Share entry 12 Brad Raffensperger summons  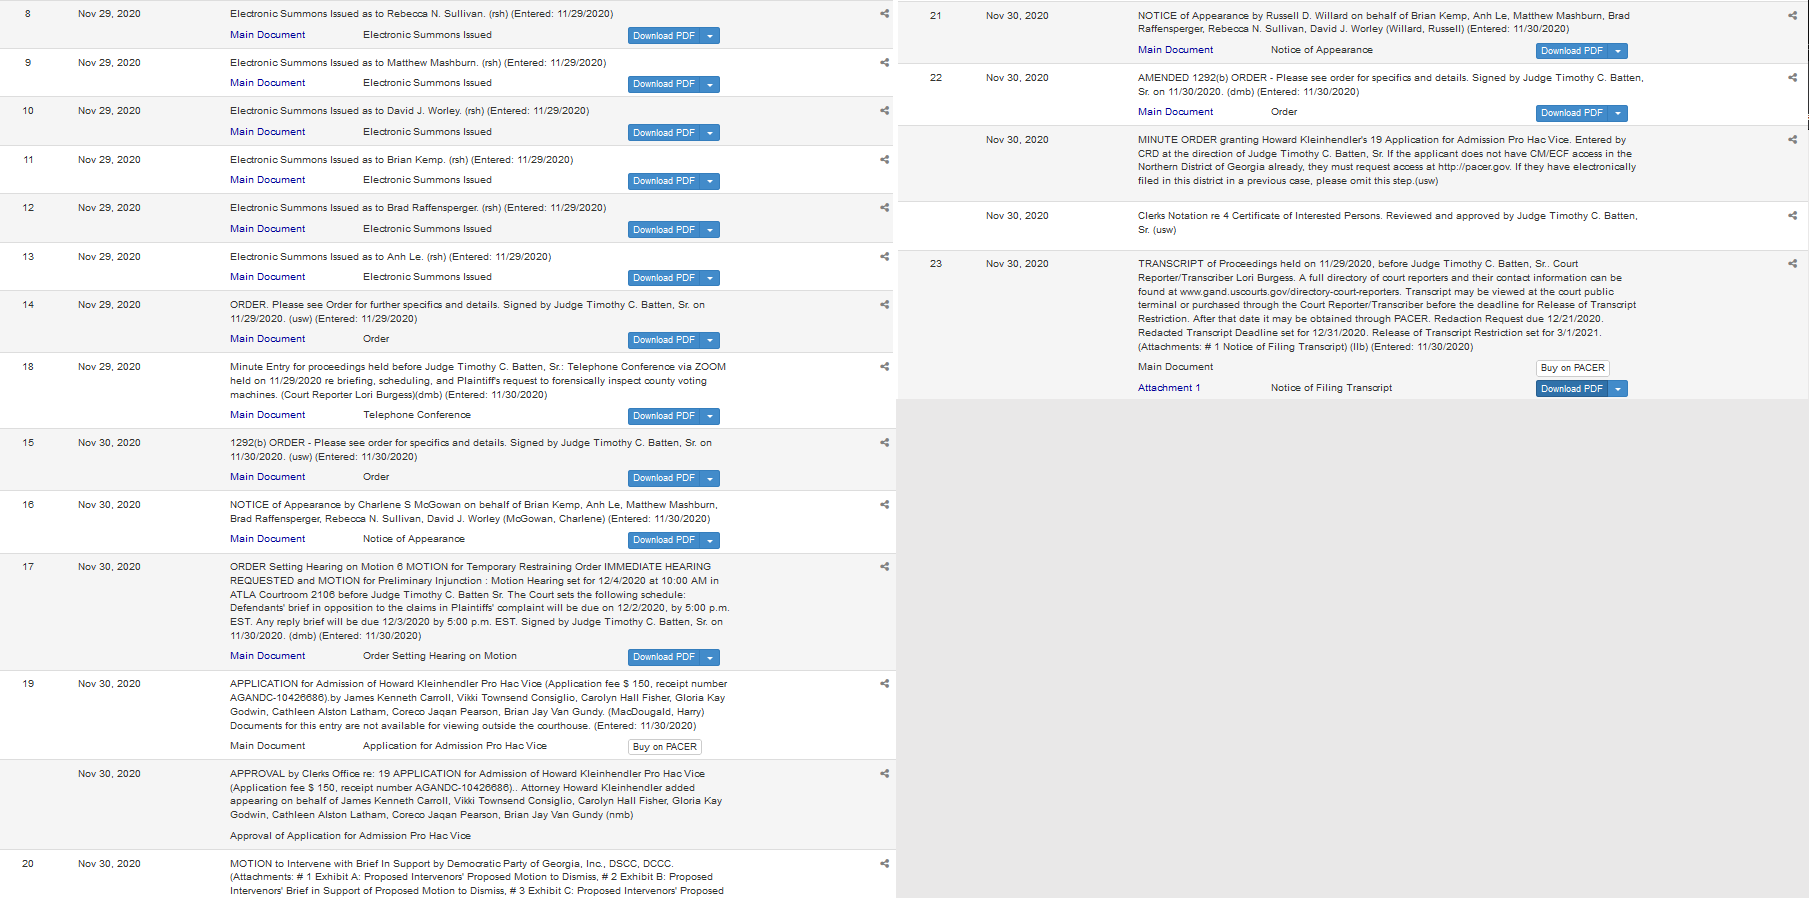(x=884, y=208)
